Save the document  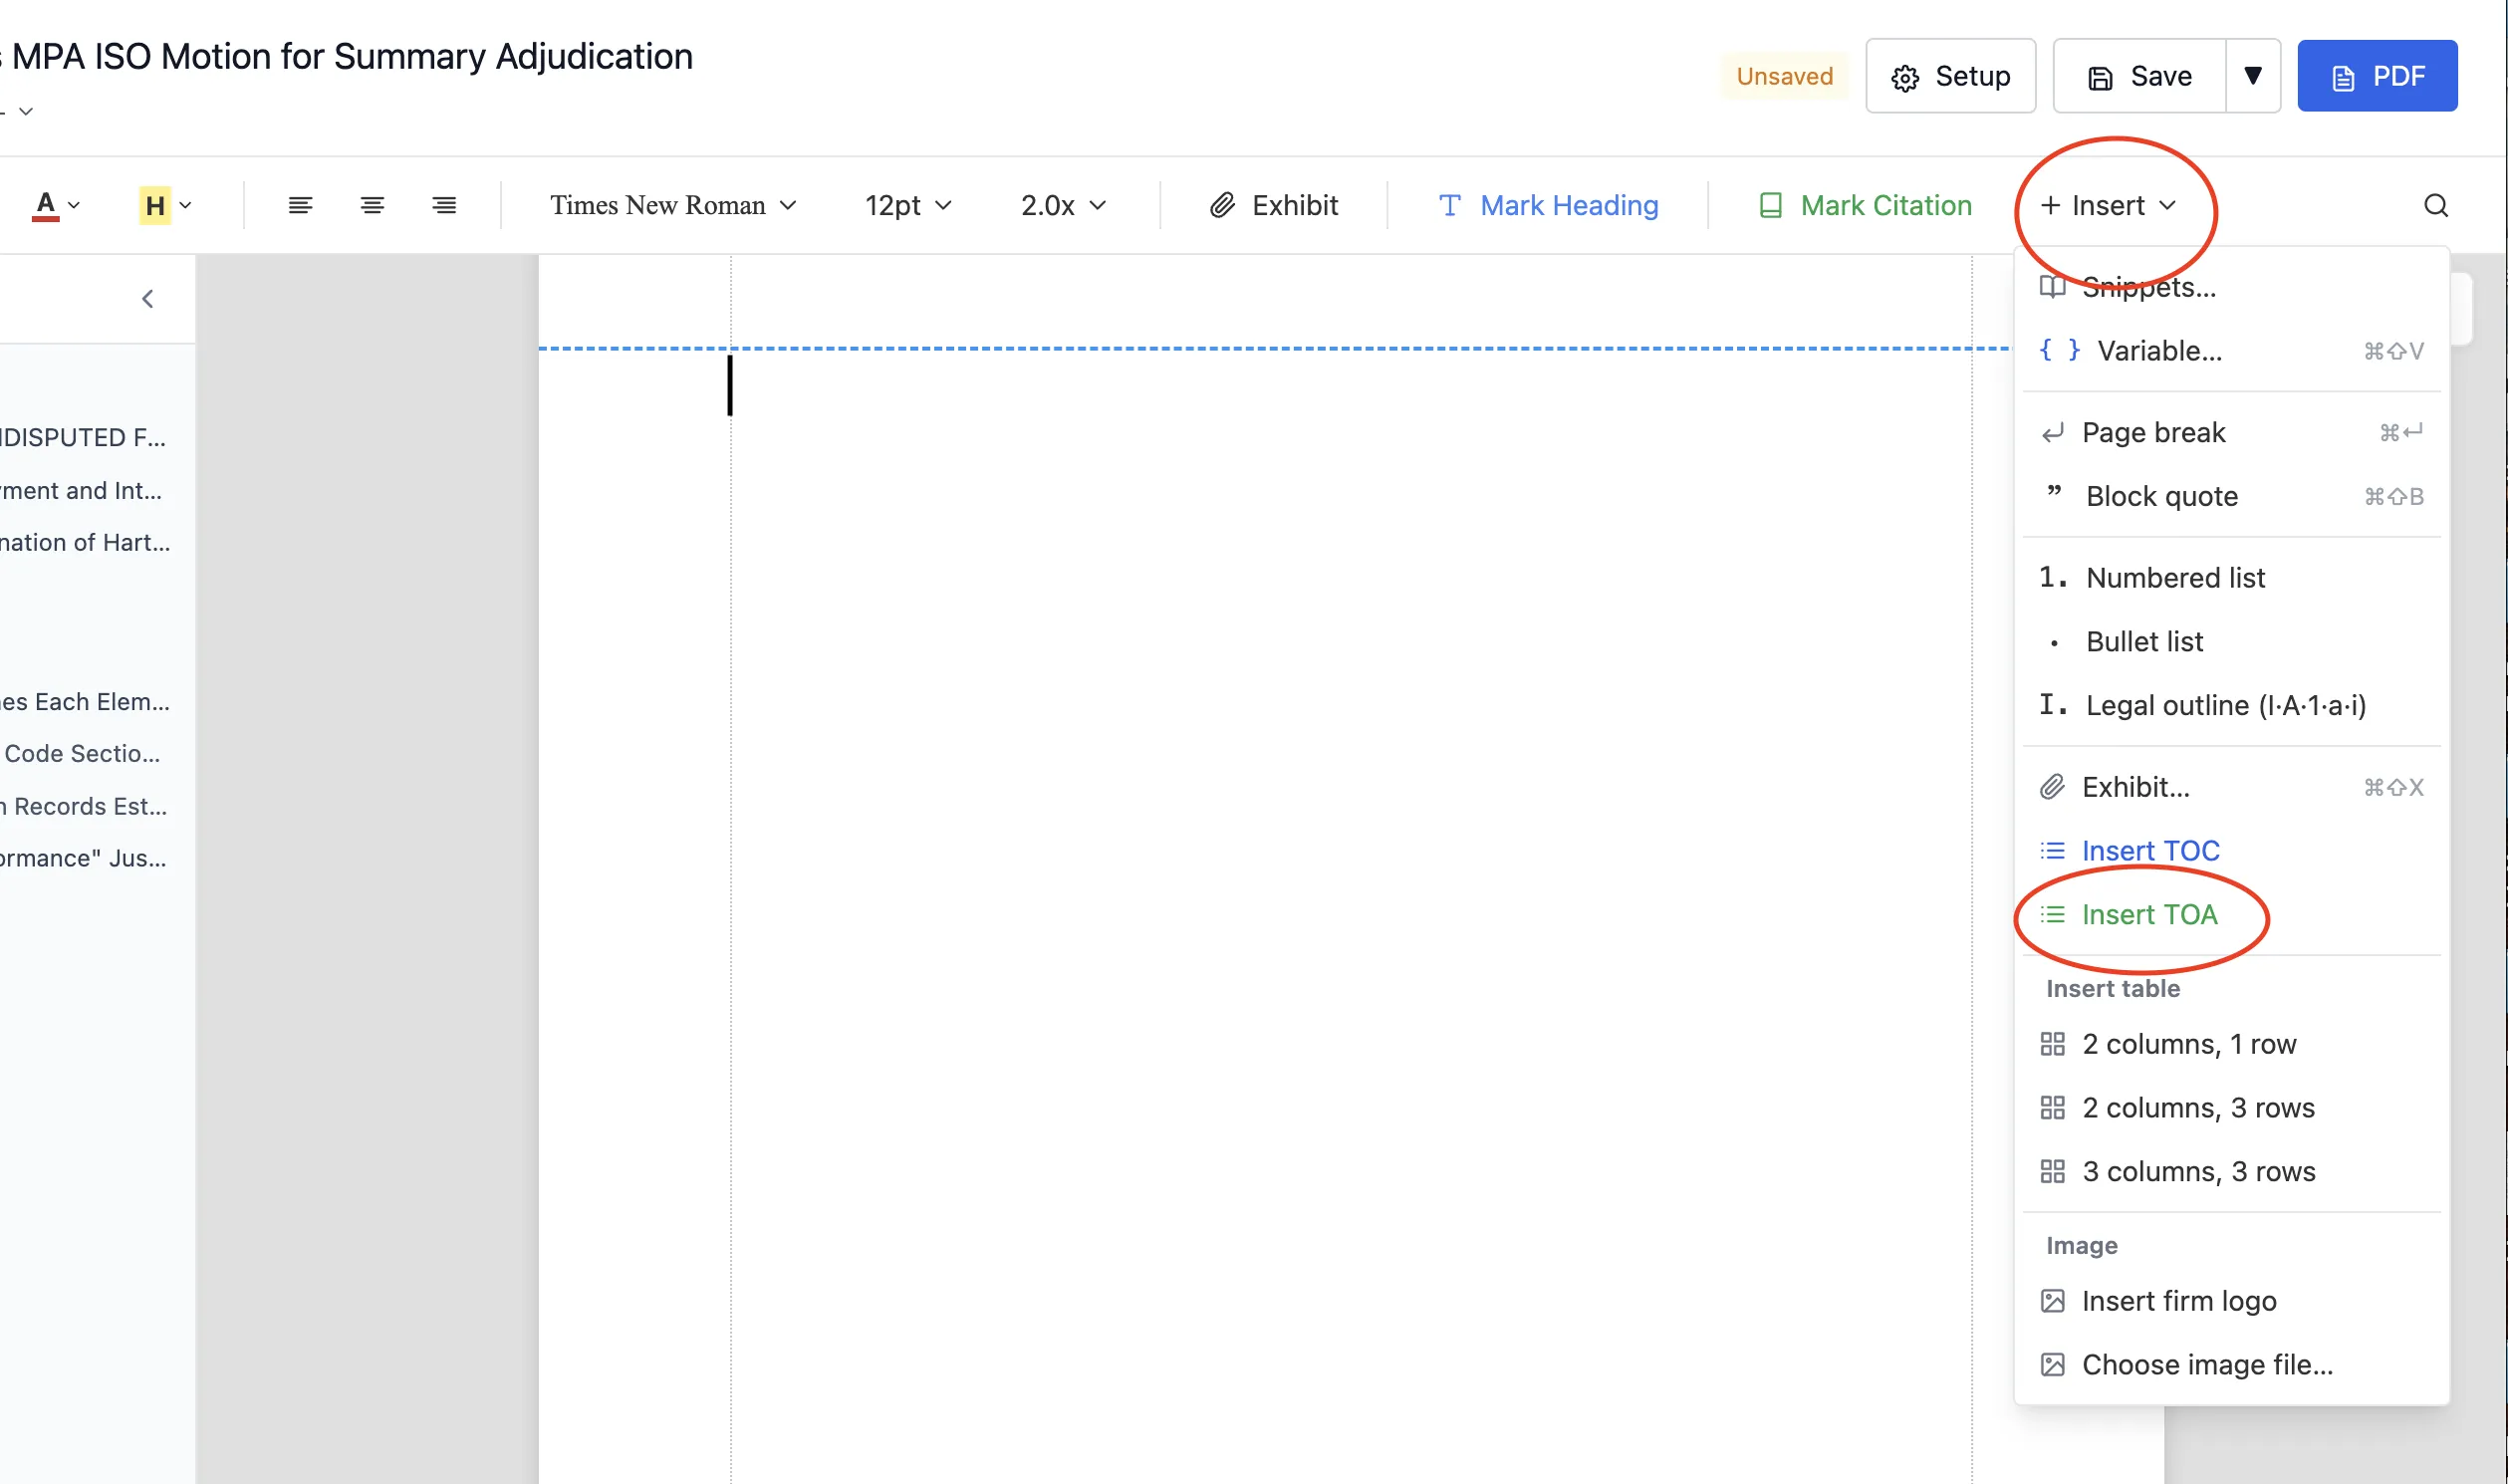(x=2140, y=76)
